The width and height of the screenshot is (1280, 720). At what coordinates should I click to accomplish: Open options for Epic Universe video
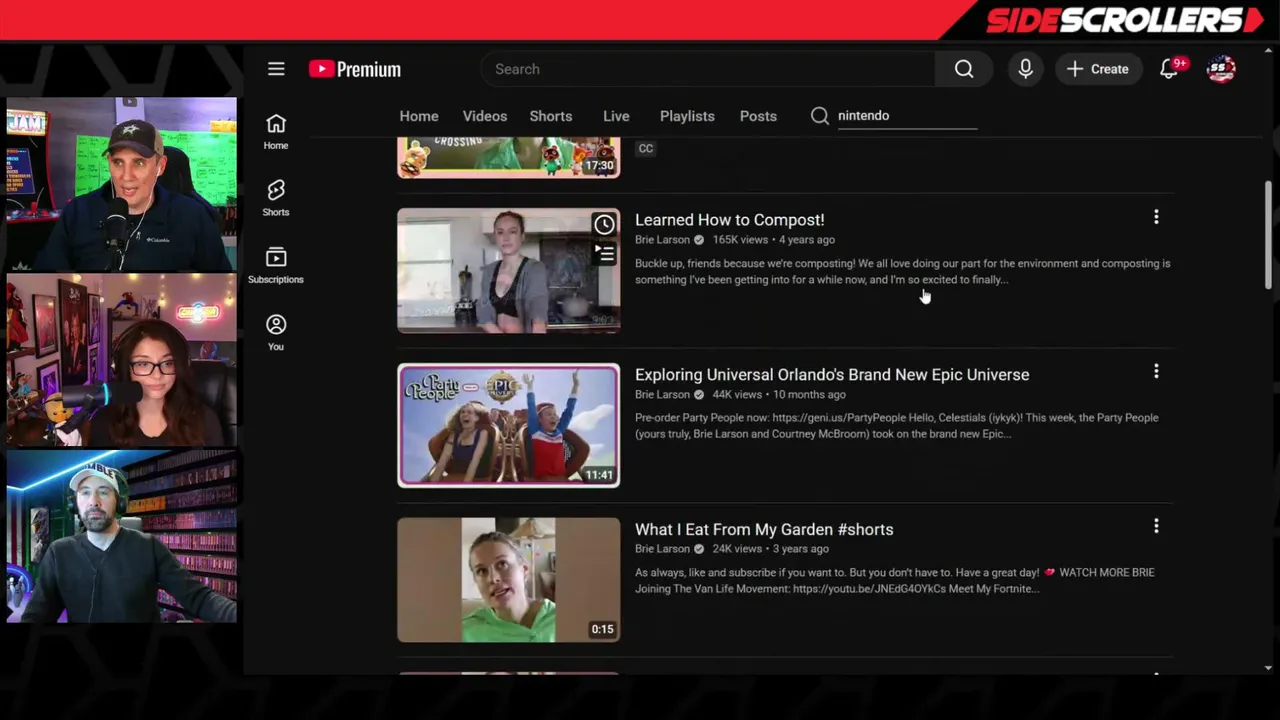coord(1156,371)
